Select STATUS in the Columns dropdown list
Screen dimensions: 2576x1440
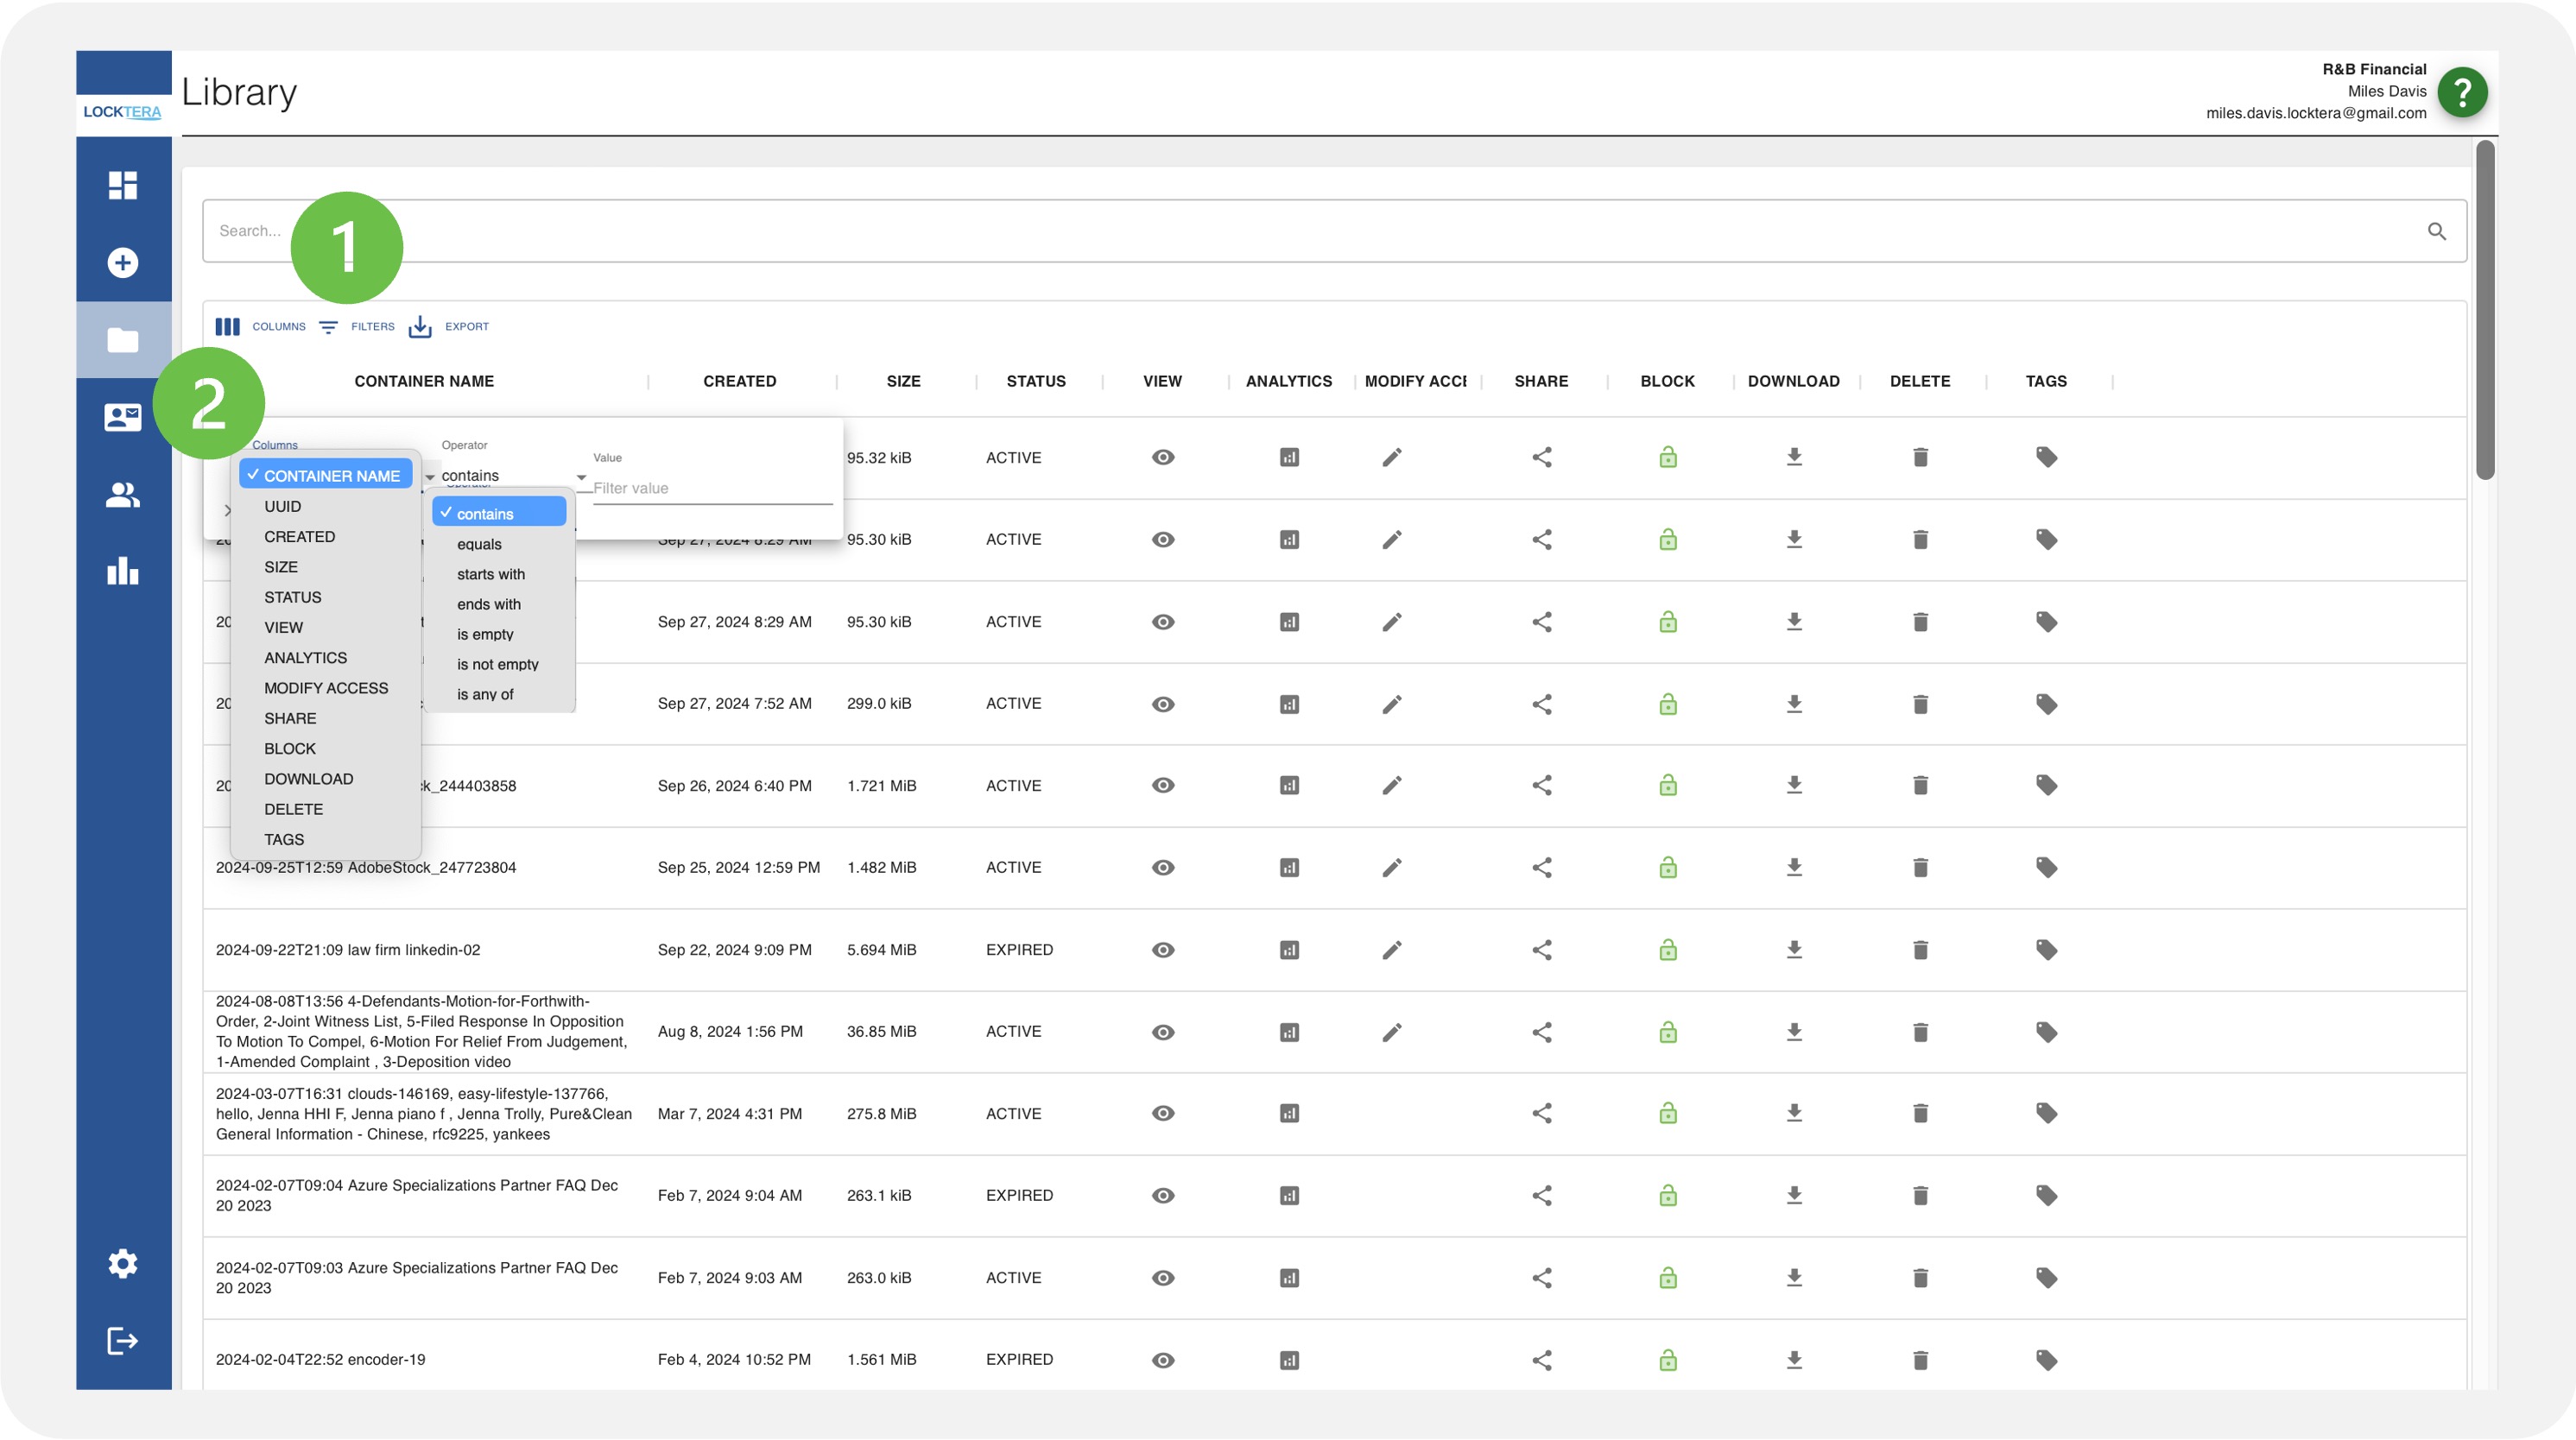pyautogui.click(x=292, y=597)
